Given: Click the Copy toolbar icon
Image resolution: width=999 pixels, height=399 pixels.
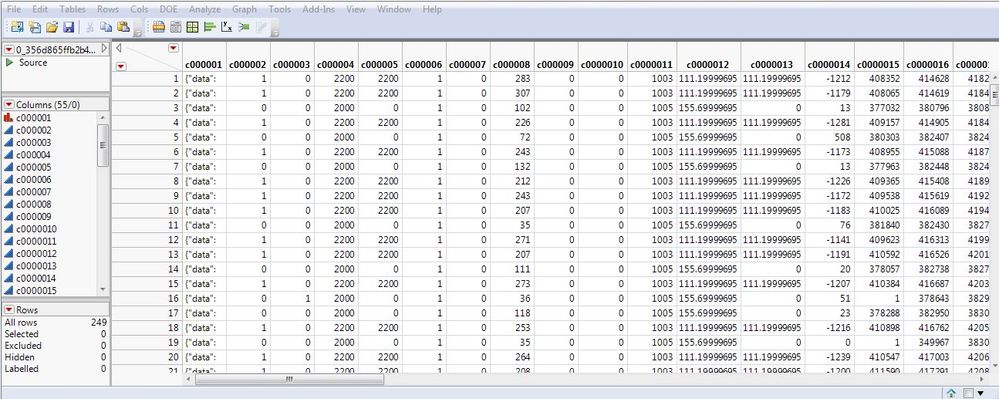Looking at the screenshot, I should tap(106, 27).
